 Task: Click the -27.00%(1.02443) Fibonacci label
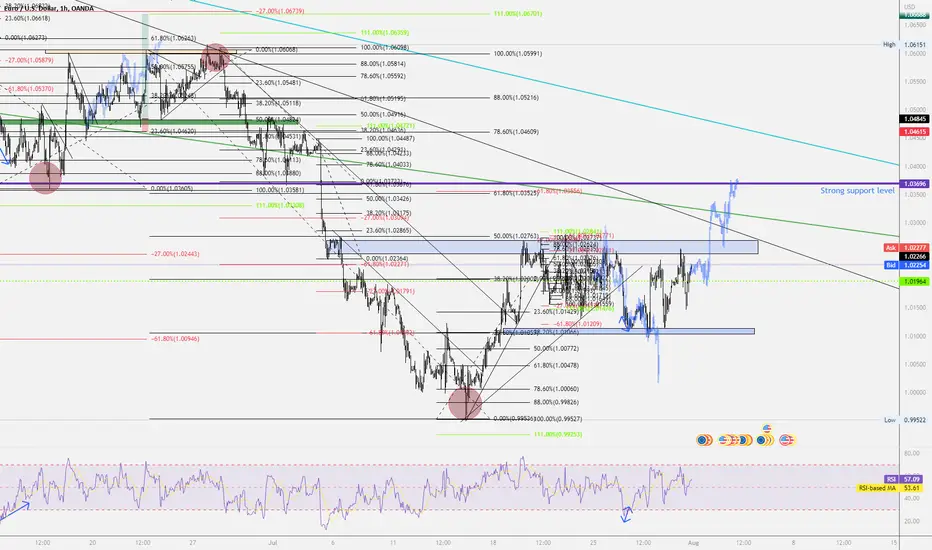(x=175, y=254)
